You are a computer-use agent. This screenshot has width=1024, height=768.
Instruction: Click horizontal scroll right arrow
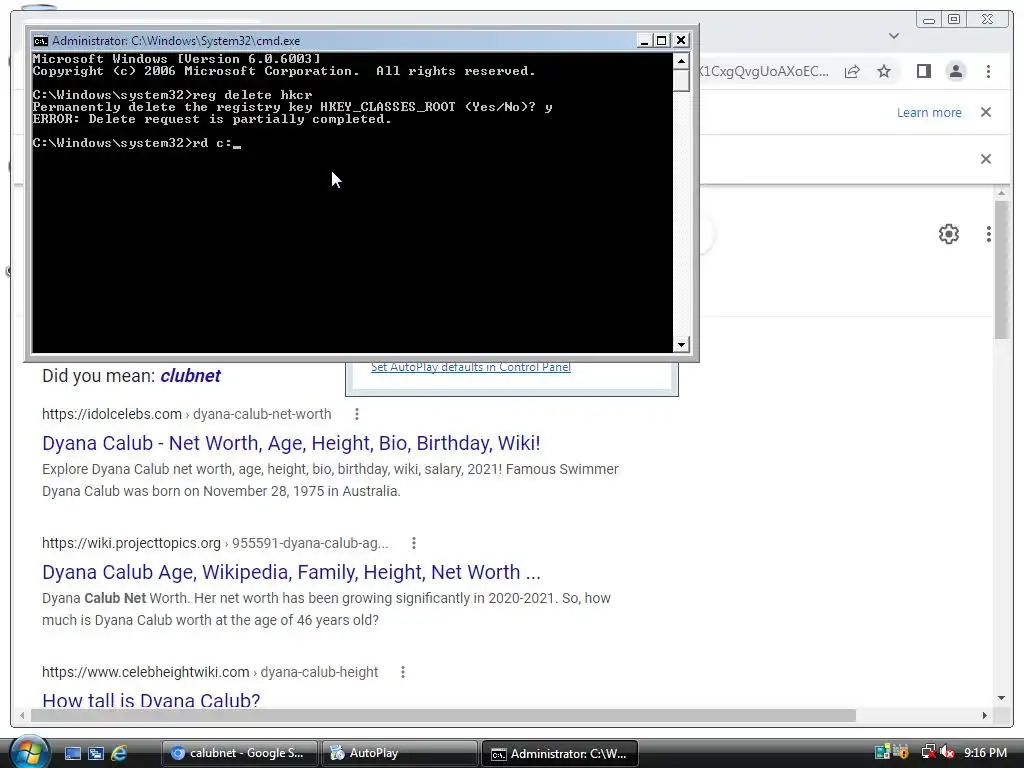[x=985, y=716]
